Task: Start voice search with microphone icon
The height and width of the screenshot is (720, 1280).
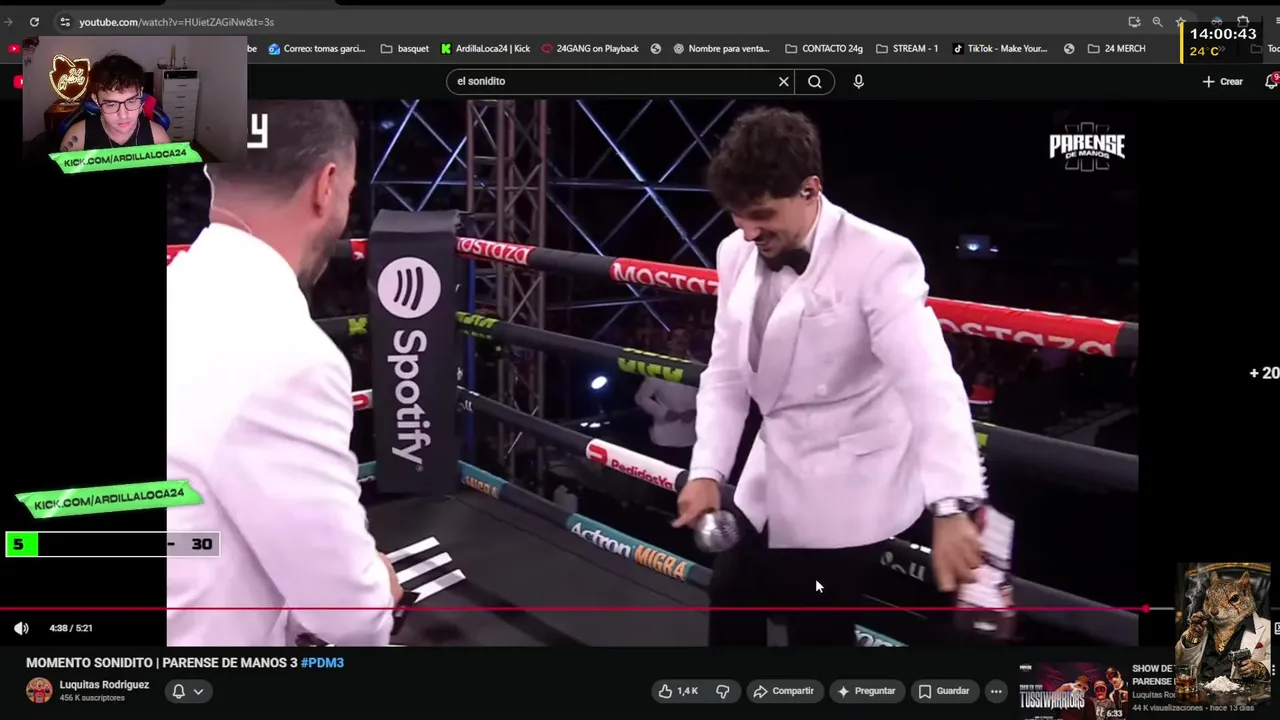Action: pyautogui.click(x=858, y=82)
